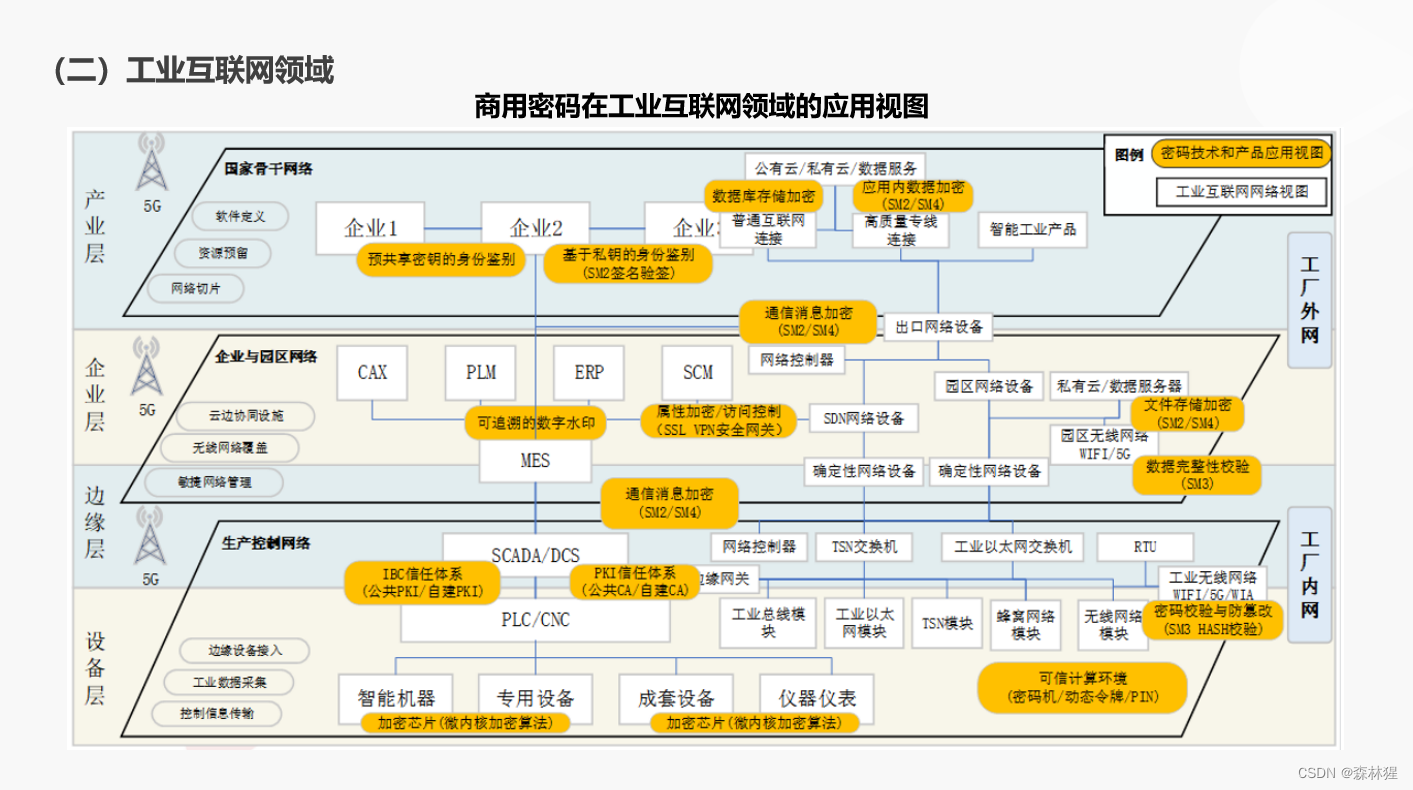Viewport: 1413px width, 790px height.
Task: Select the TSN模块 box
Action: point(947,623)
